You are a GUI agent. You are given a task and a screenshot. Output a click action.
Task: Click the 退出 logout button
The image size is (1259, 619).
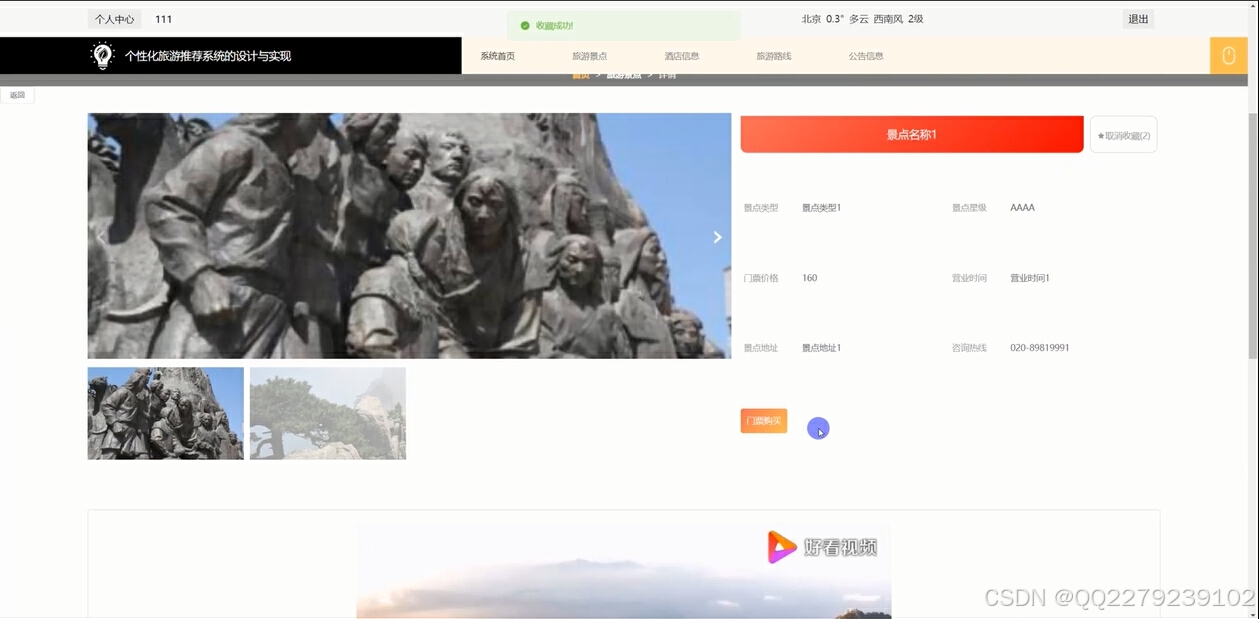(x=1138, y=19)
